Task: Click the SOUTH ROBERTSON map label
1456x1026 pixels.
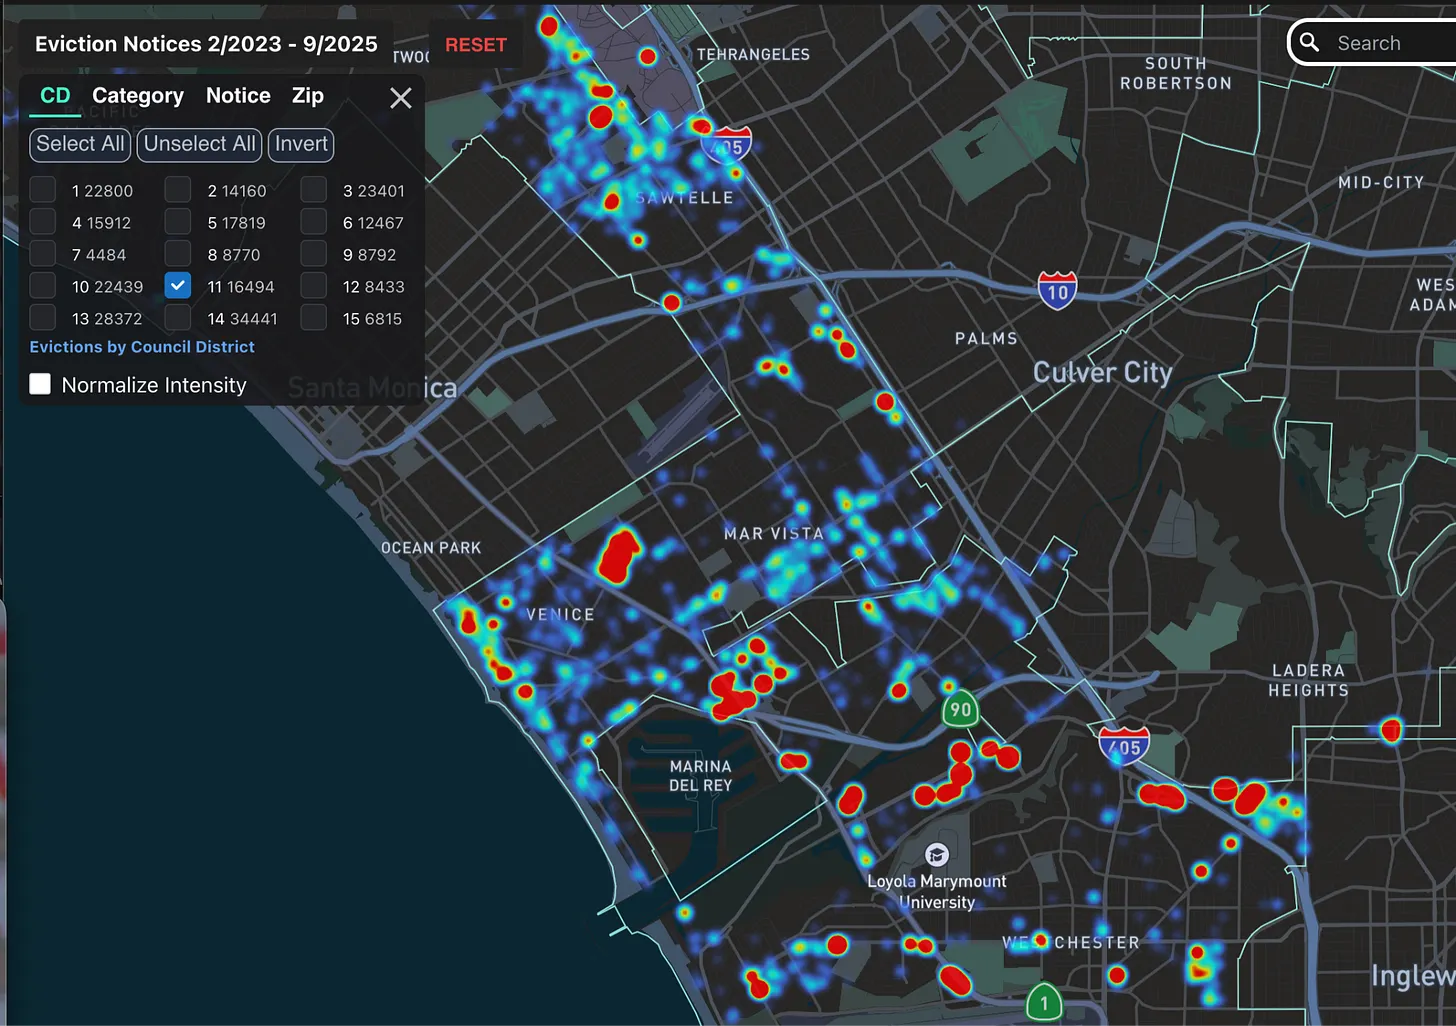Action: coord(1175,73)
